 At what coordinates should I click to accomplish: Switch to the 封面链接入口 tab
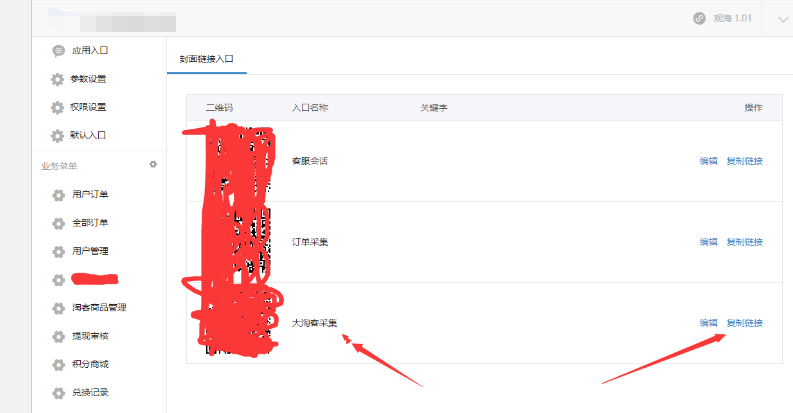pyautogui.click(x=206, y=59)
